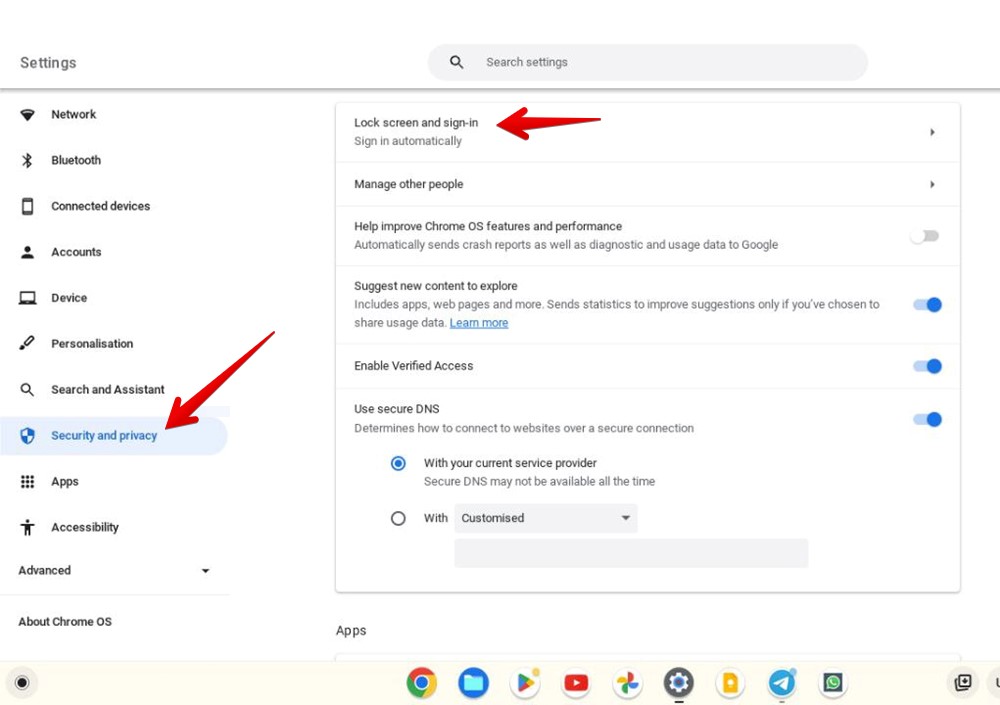
Task: Enable Help improve Chrome OS features toggle
Action: [x=923, y=235]
